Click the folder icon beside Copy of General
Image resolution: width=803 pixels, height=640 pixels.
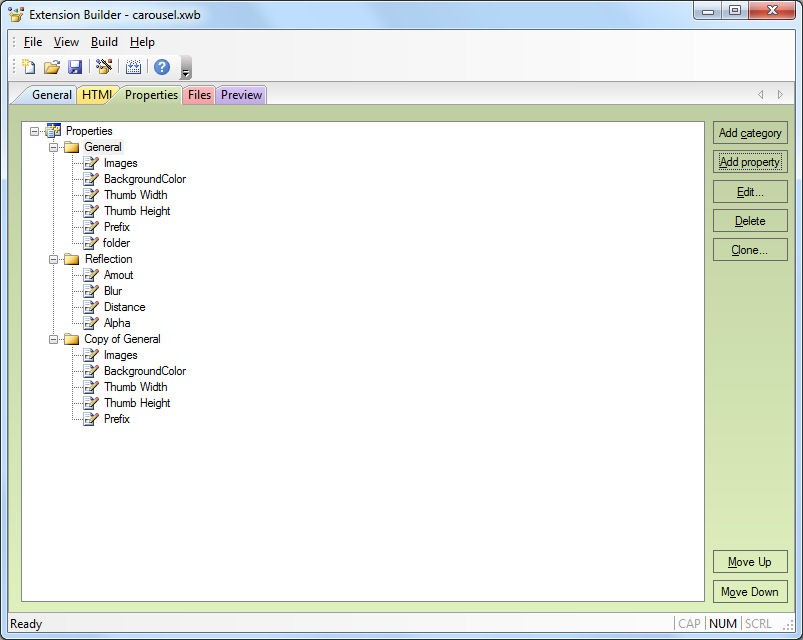71,339
